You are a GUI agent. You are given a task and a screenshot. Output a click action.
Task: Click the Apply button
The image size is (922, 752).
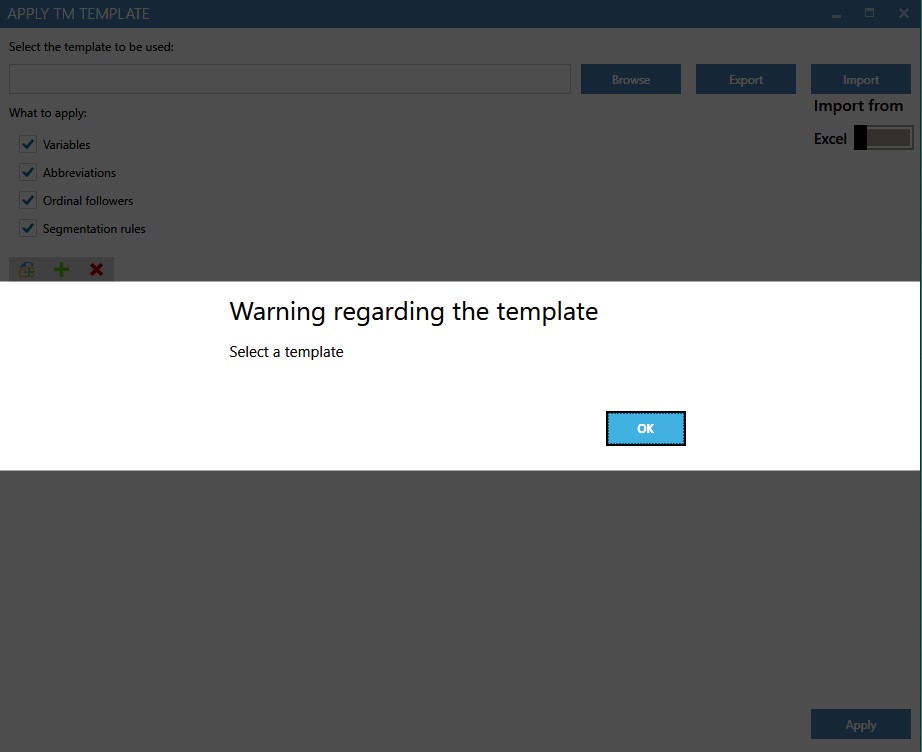tap(861, 724)
